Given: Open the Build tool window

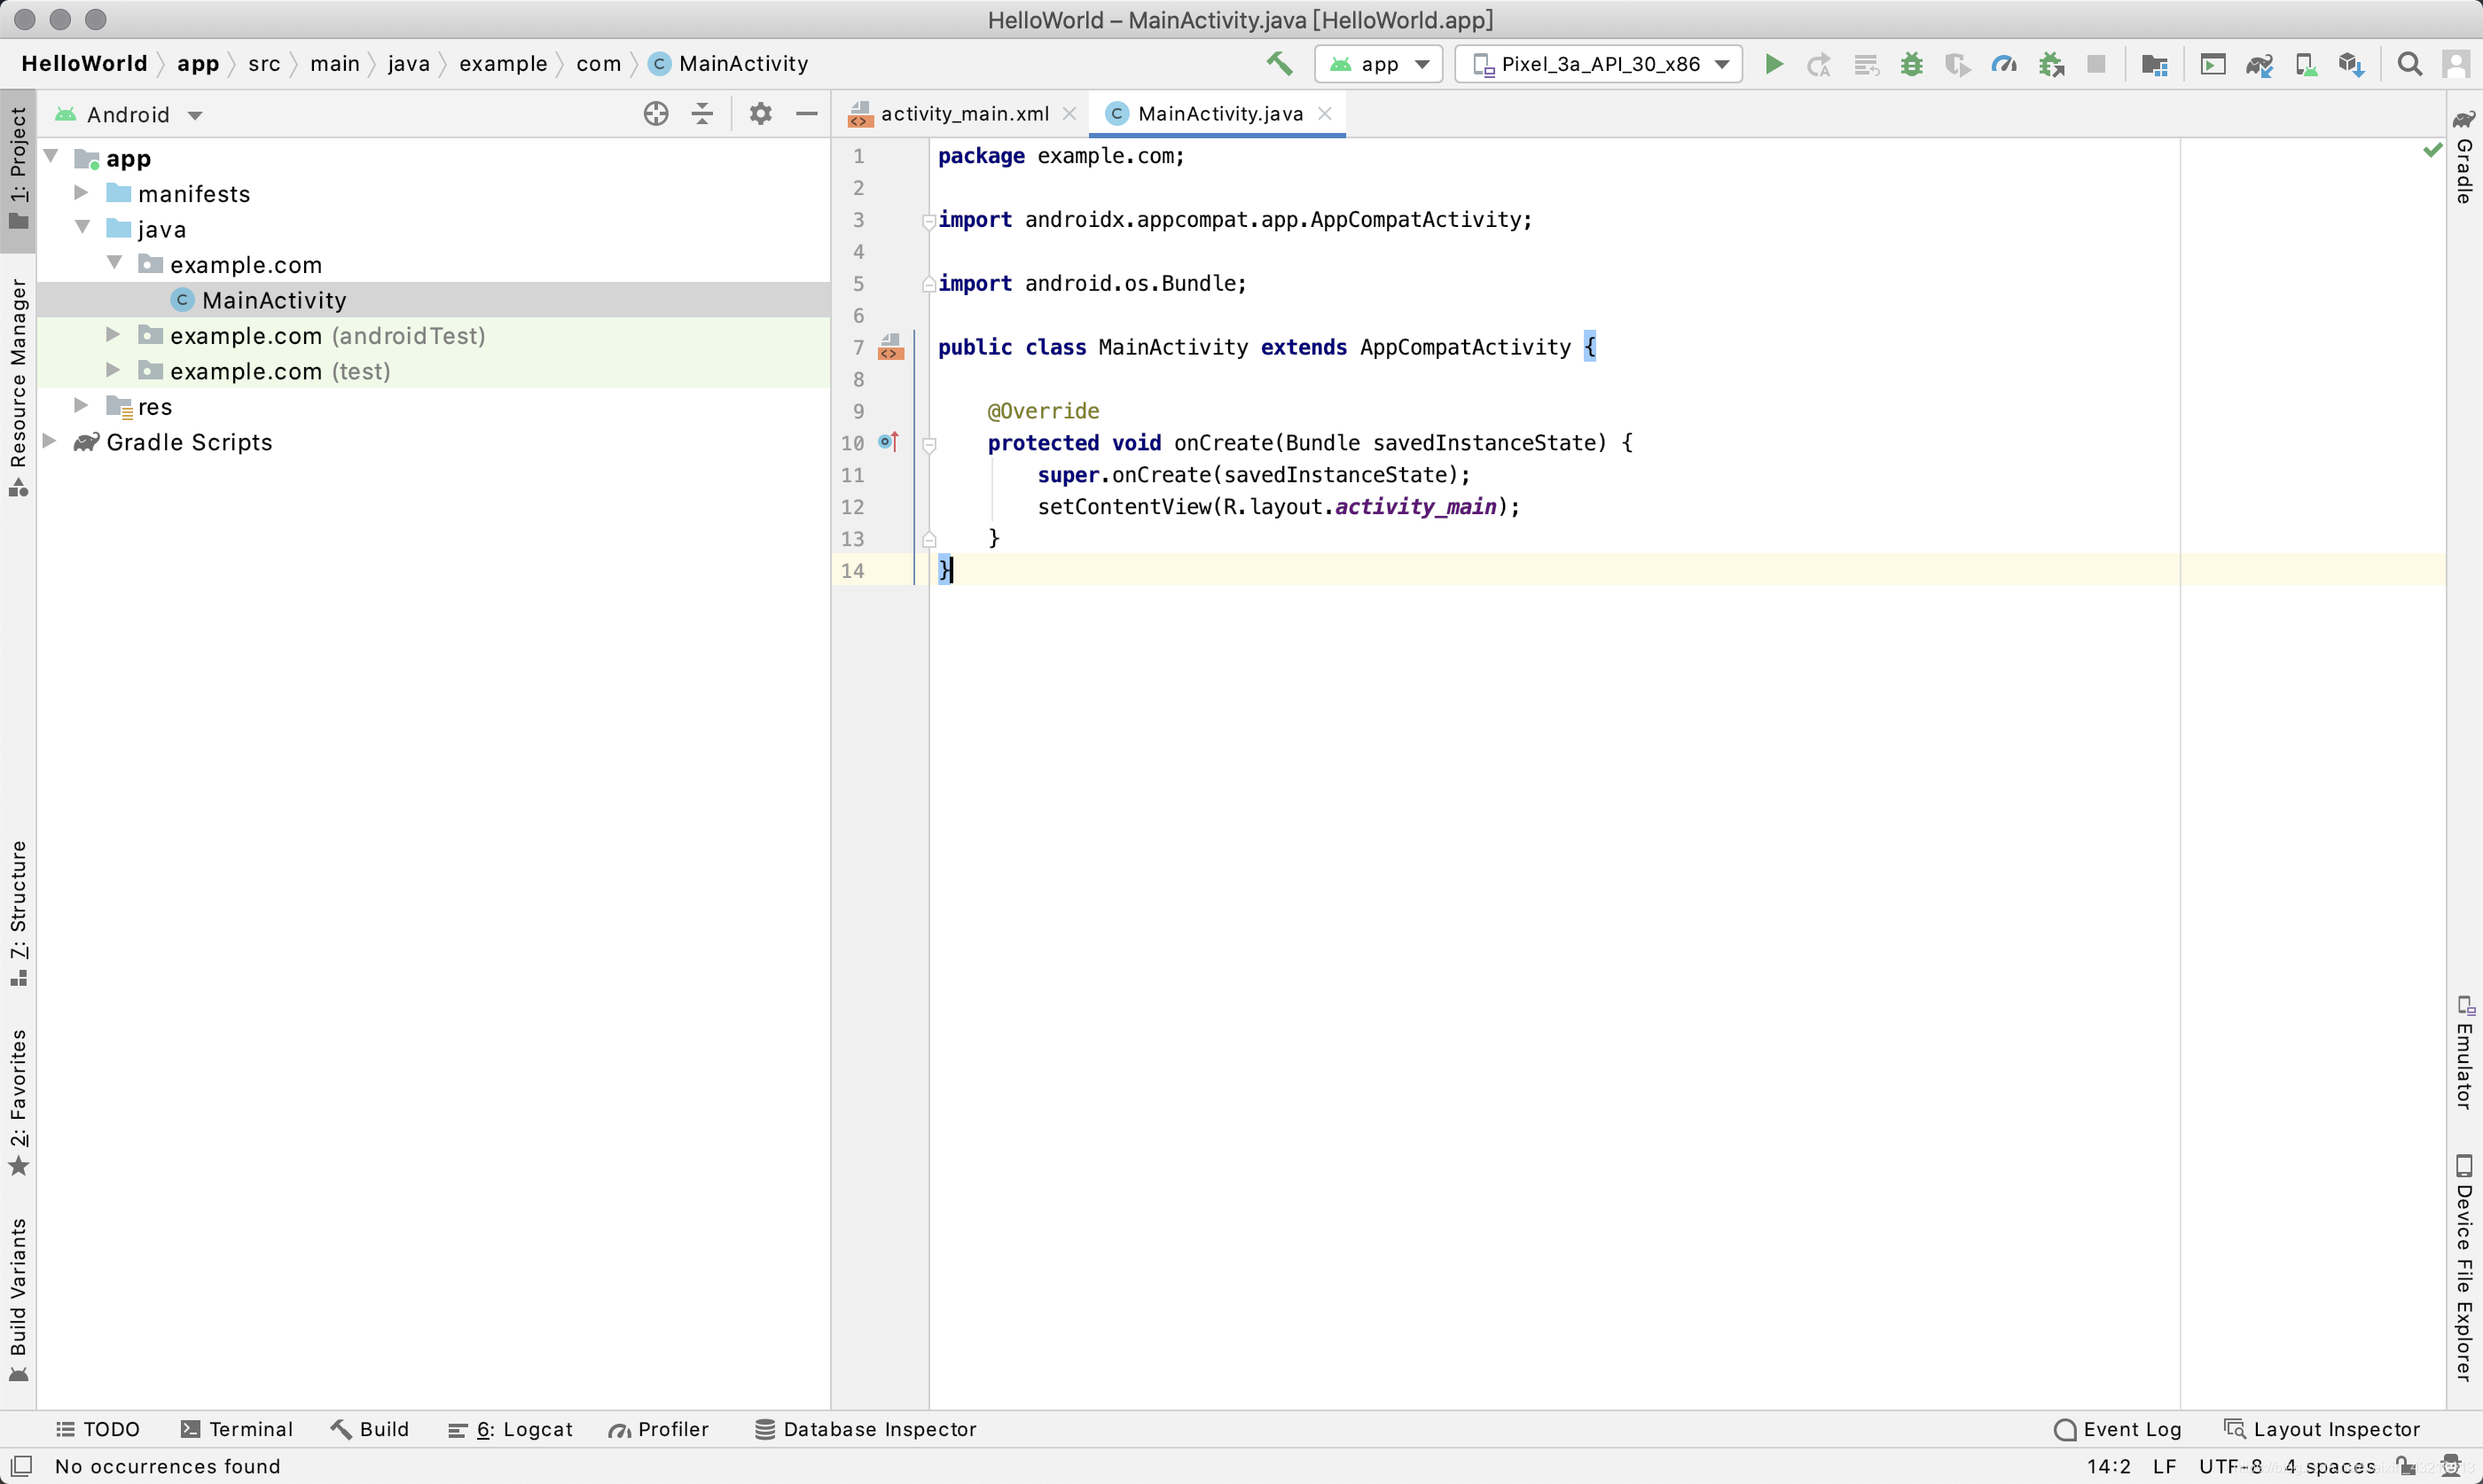Looking at the screenshot, I should pos(372,1427).
